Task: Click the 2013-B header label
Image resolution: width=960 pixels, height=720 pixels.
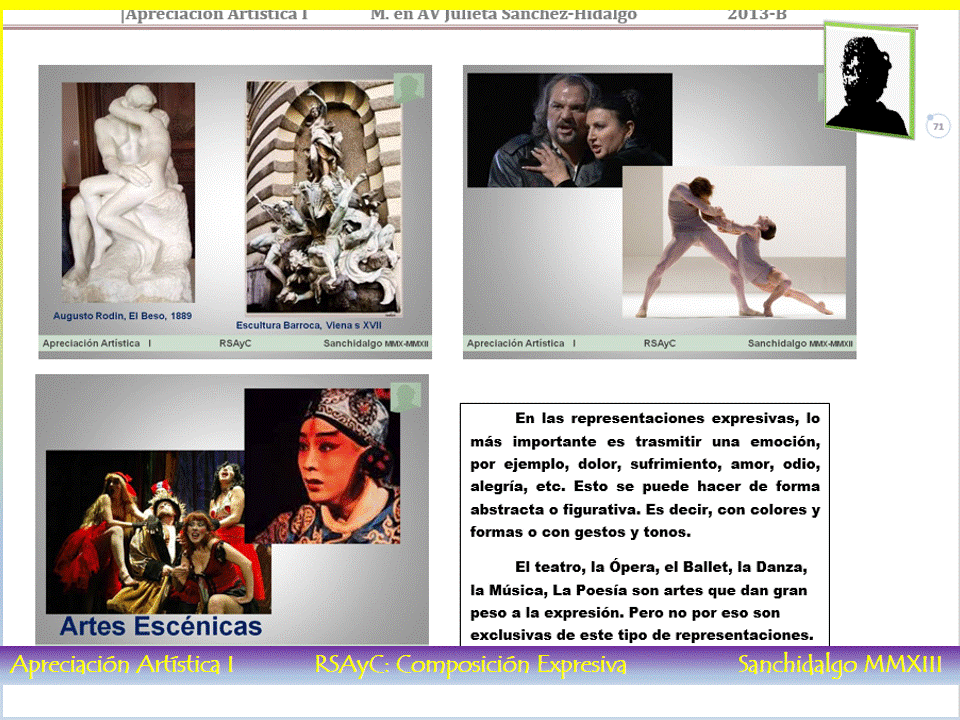Action: point(758,14)
